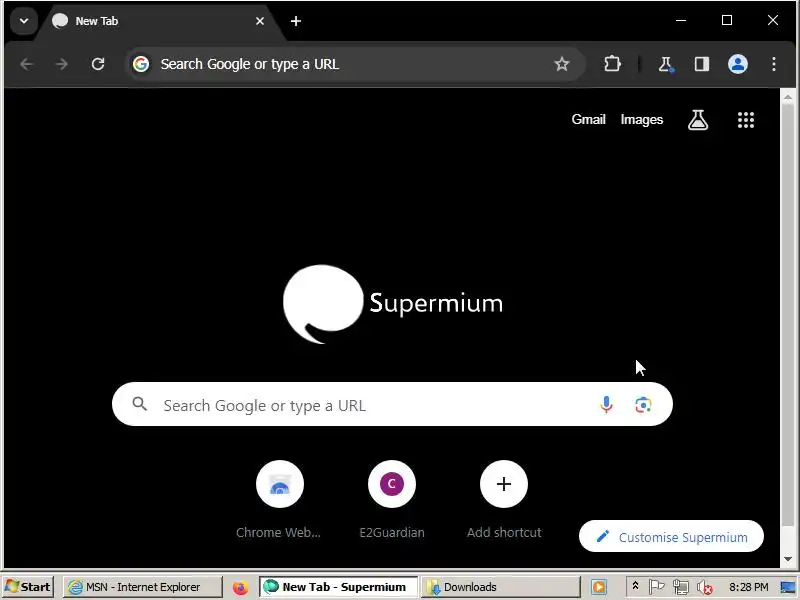Open the E2Guardian shortcut
Viewport: 800px width, 600px height.
coord(392,499)
